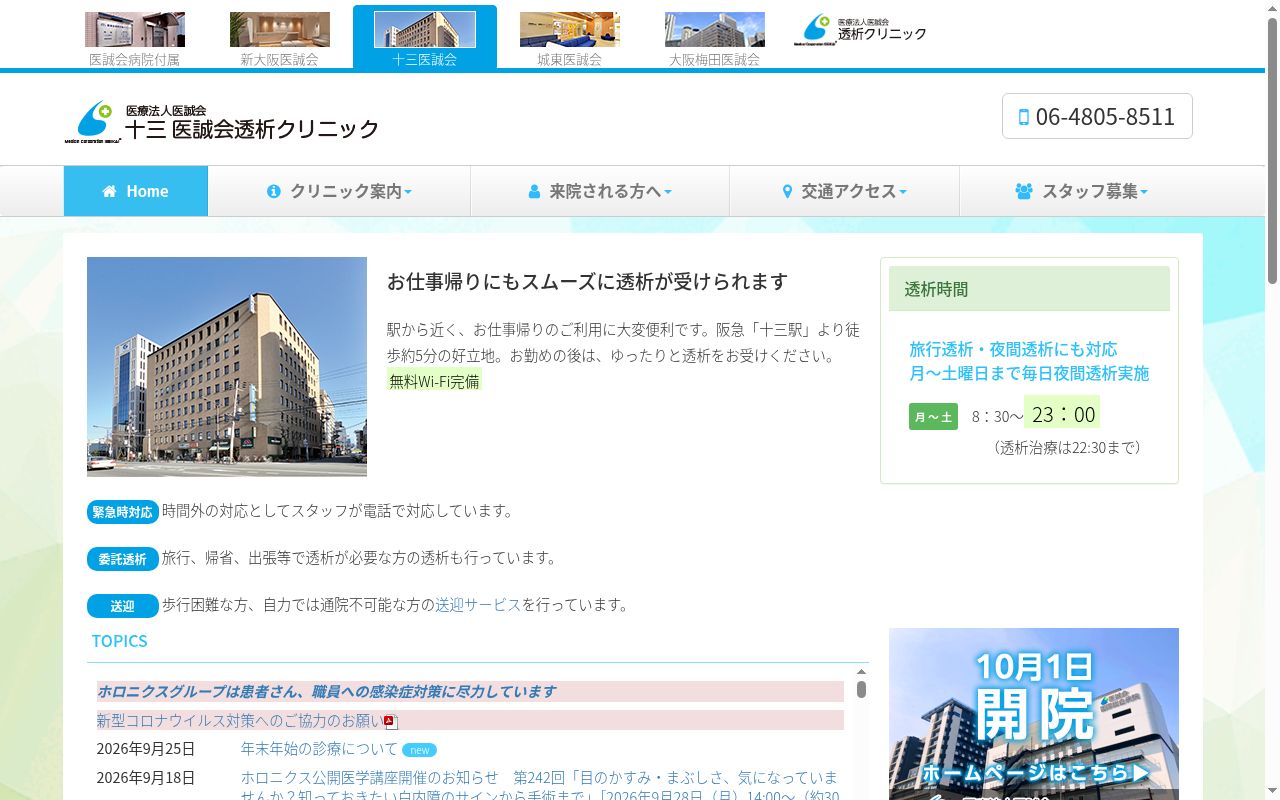Click the 委託透析 badge
1280x800 pixels.
[x=123, y=559]
